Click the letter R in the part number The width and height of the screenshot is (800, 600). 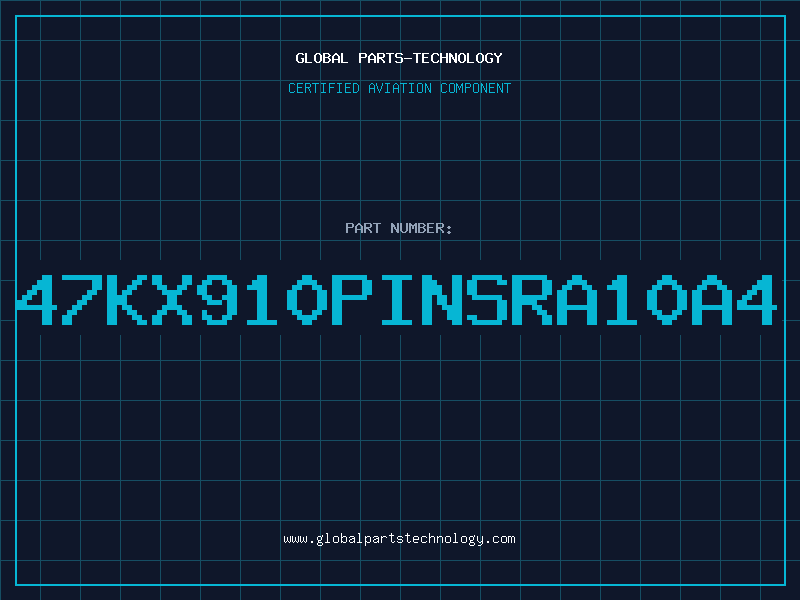pos(532,299)
